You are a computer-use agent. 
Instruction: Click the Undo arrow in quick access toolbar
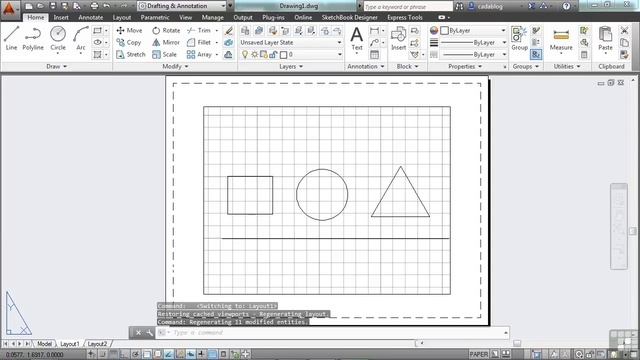pyautogui.click(x=107, y=6)
